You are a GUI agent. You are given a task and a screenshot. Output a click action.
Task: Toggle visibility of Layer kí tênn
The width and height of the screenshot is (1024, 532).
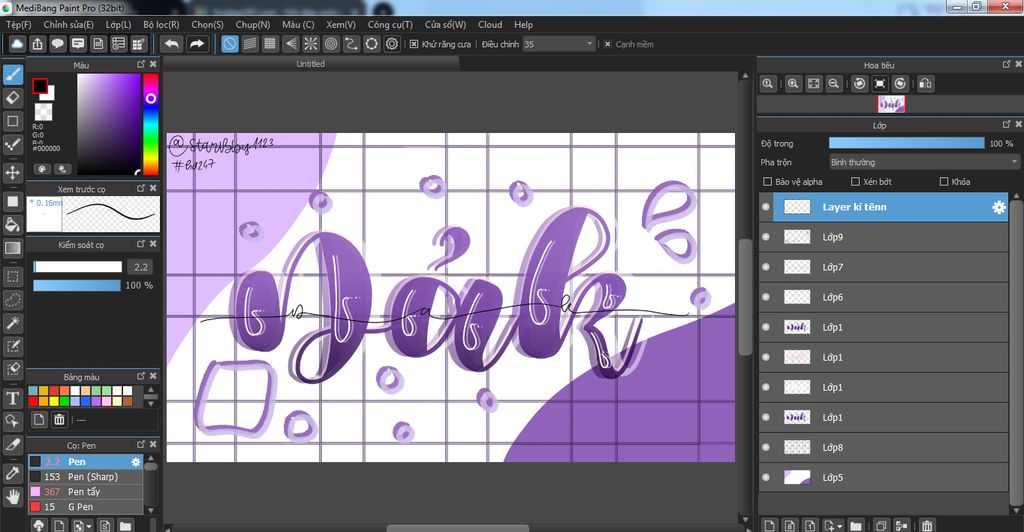point(766,207)
